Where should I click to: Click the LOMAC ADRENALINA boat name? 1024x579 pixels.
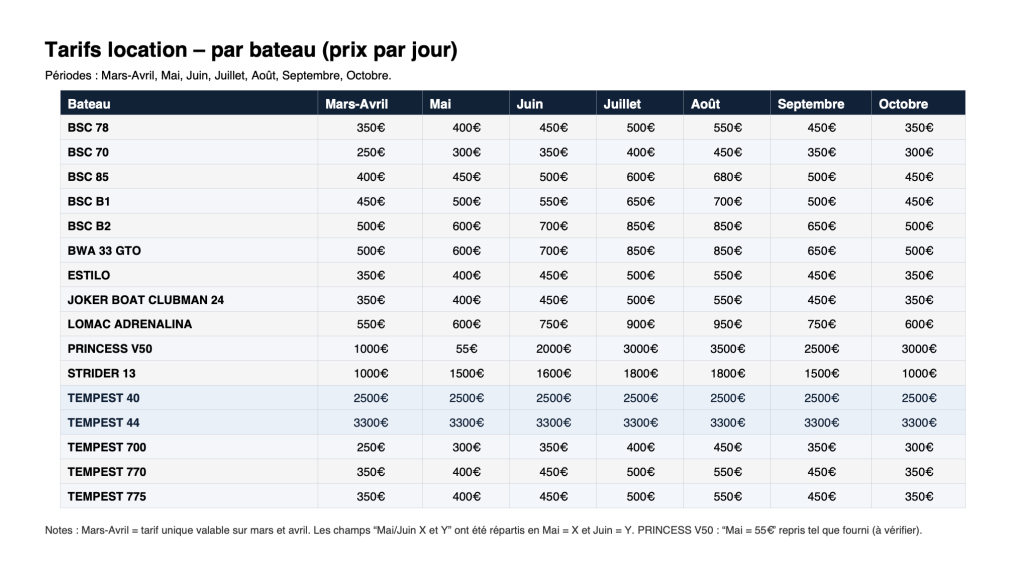(129, 324)
